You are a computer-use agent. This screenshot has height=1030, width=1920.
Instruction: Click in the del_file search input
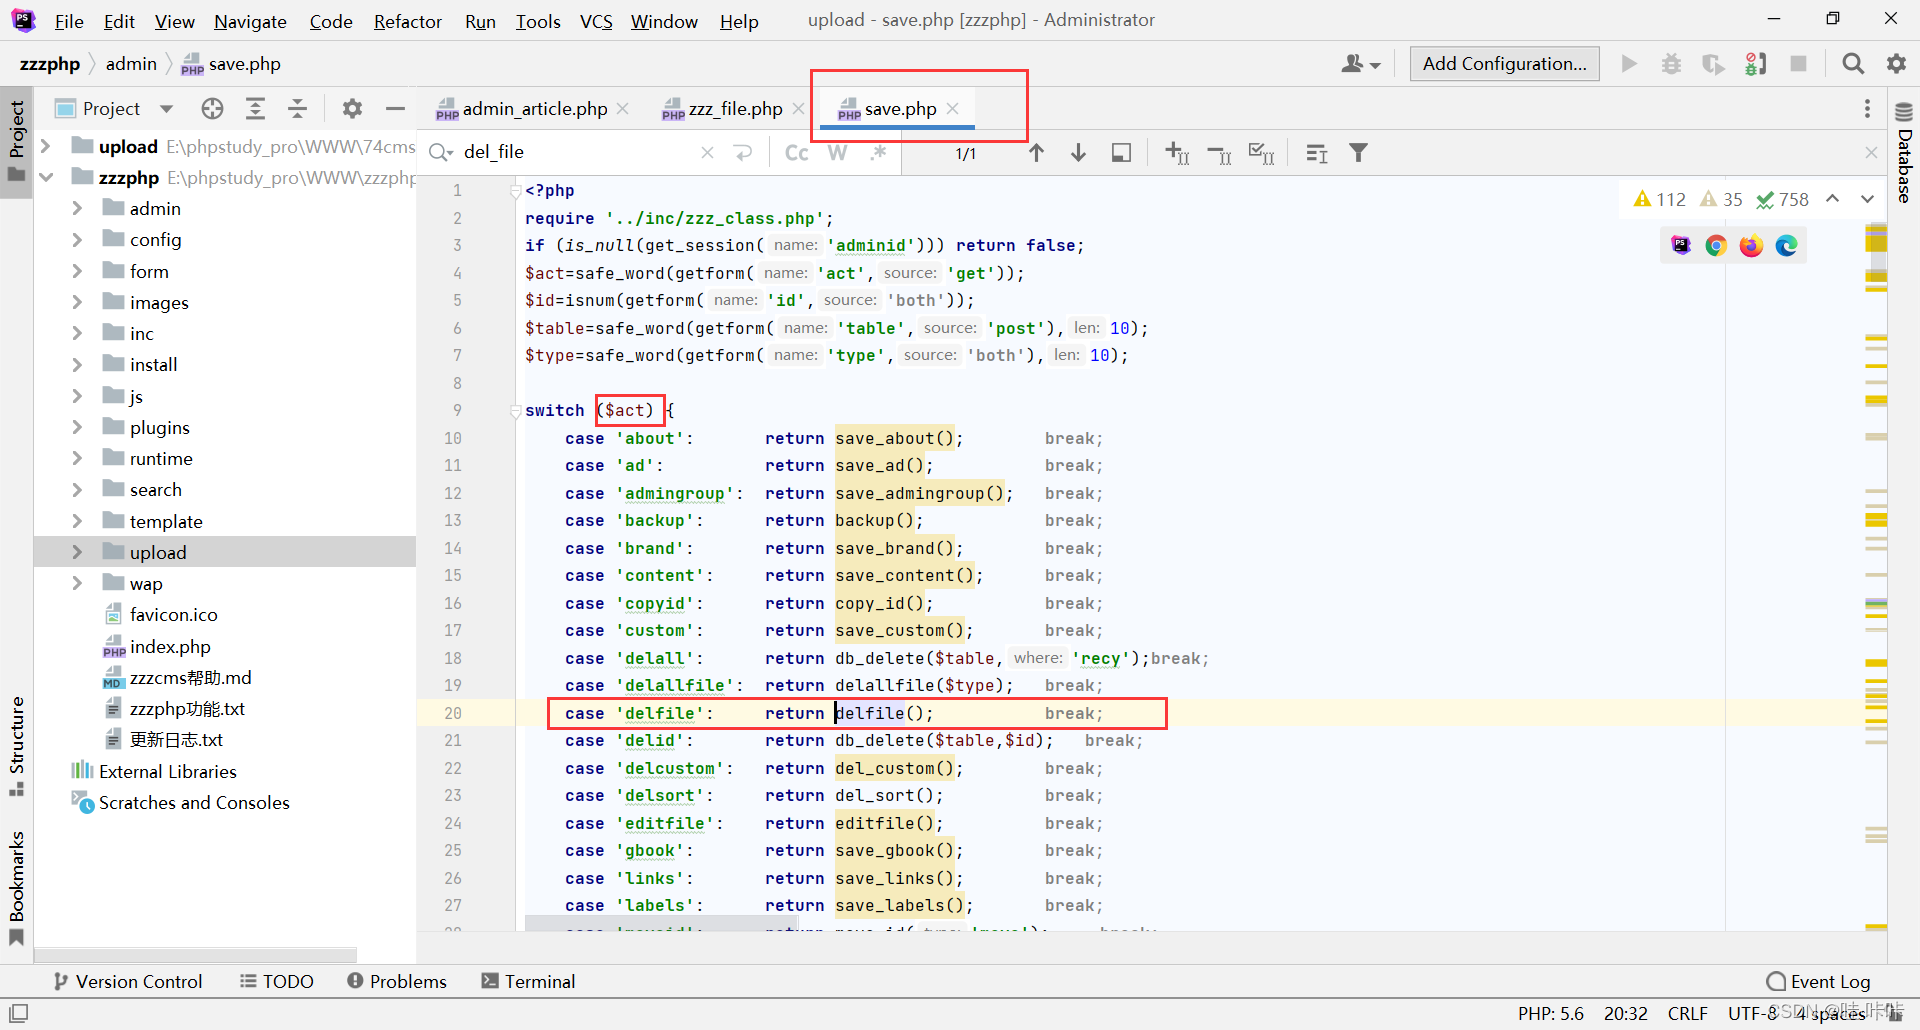575,152
